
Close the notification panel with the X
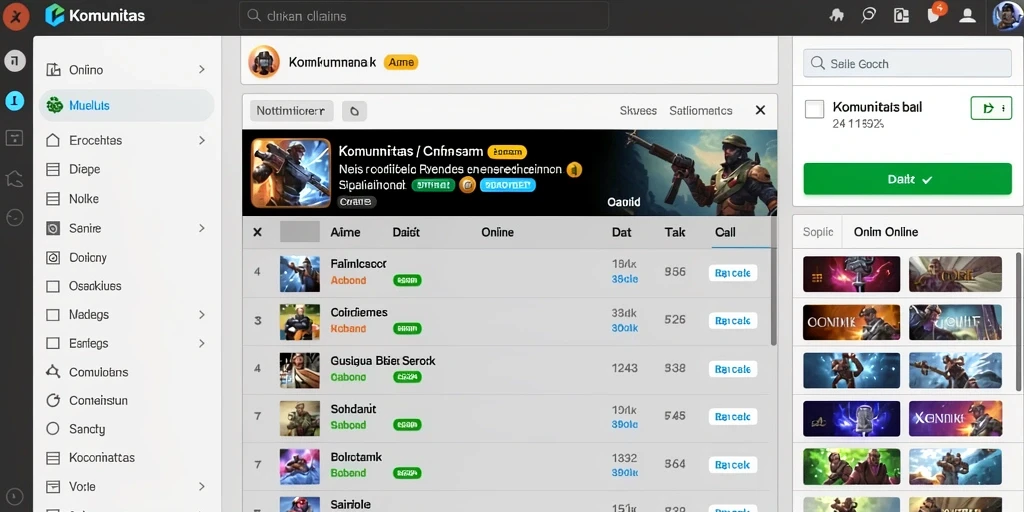(x=760, y=110)
